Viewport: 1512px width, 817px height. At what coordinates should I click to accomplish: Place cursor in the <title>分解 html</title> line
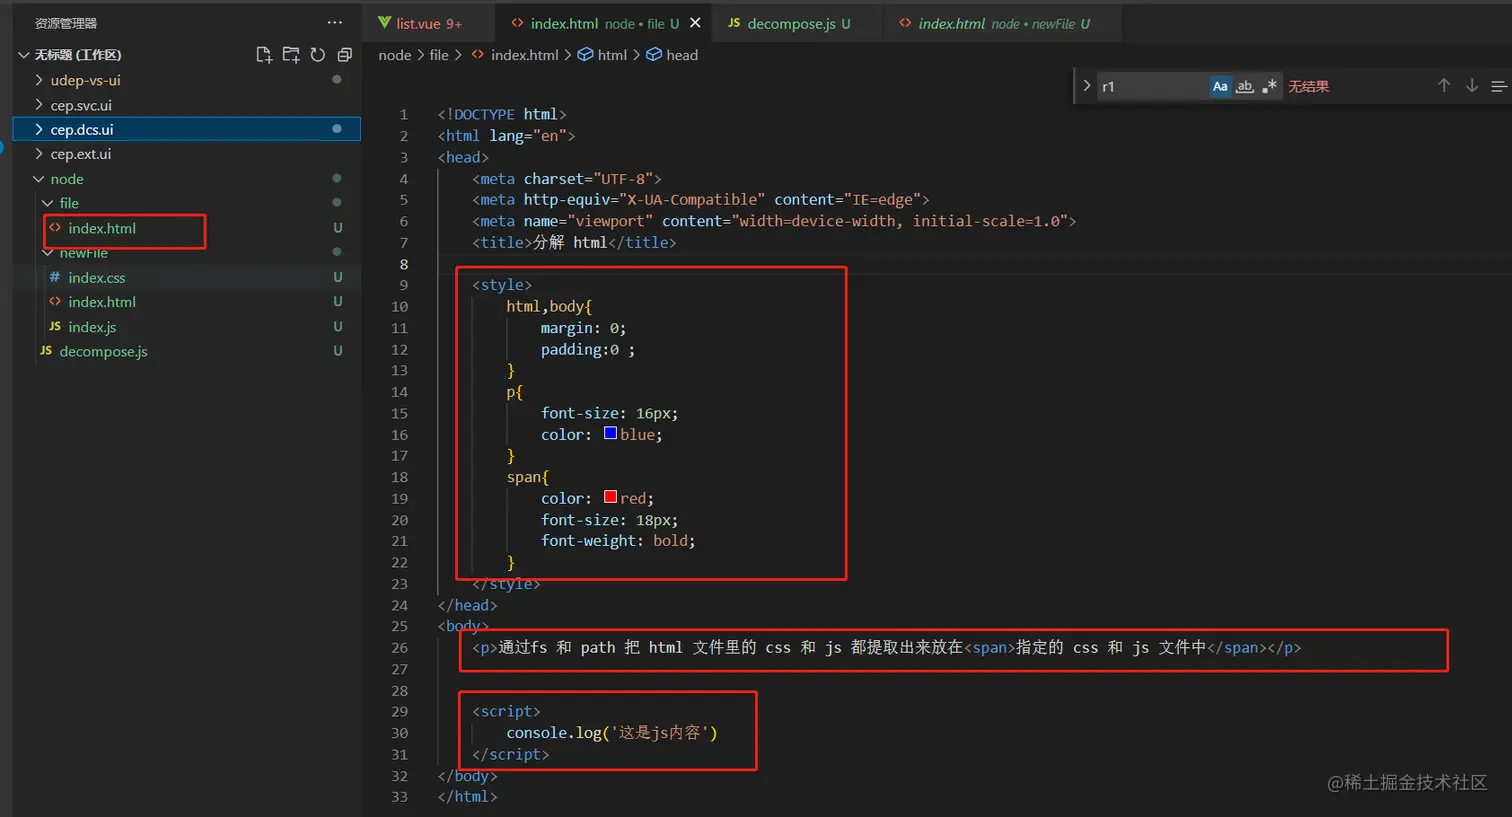[x=574, y=242]
